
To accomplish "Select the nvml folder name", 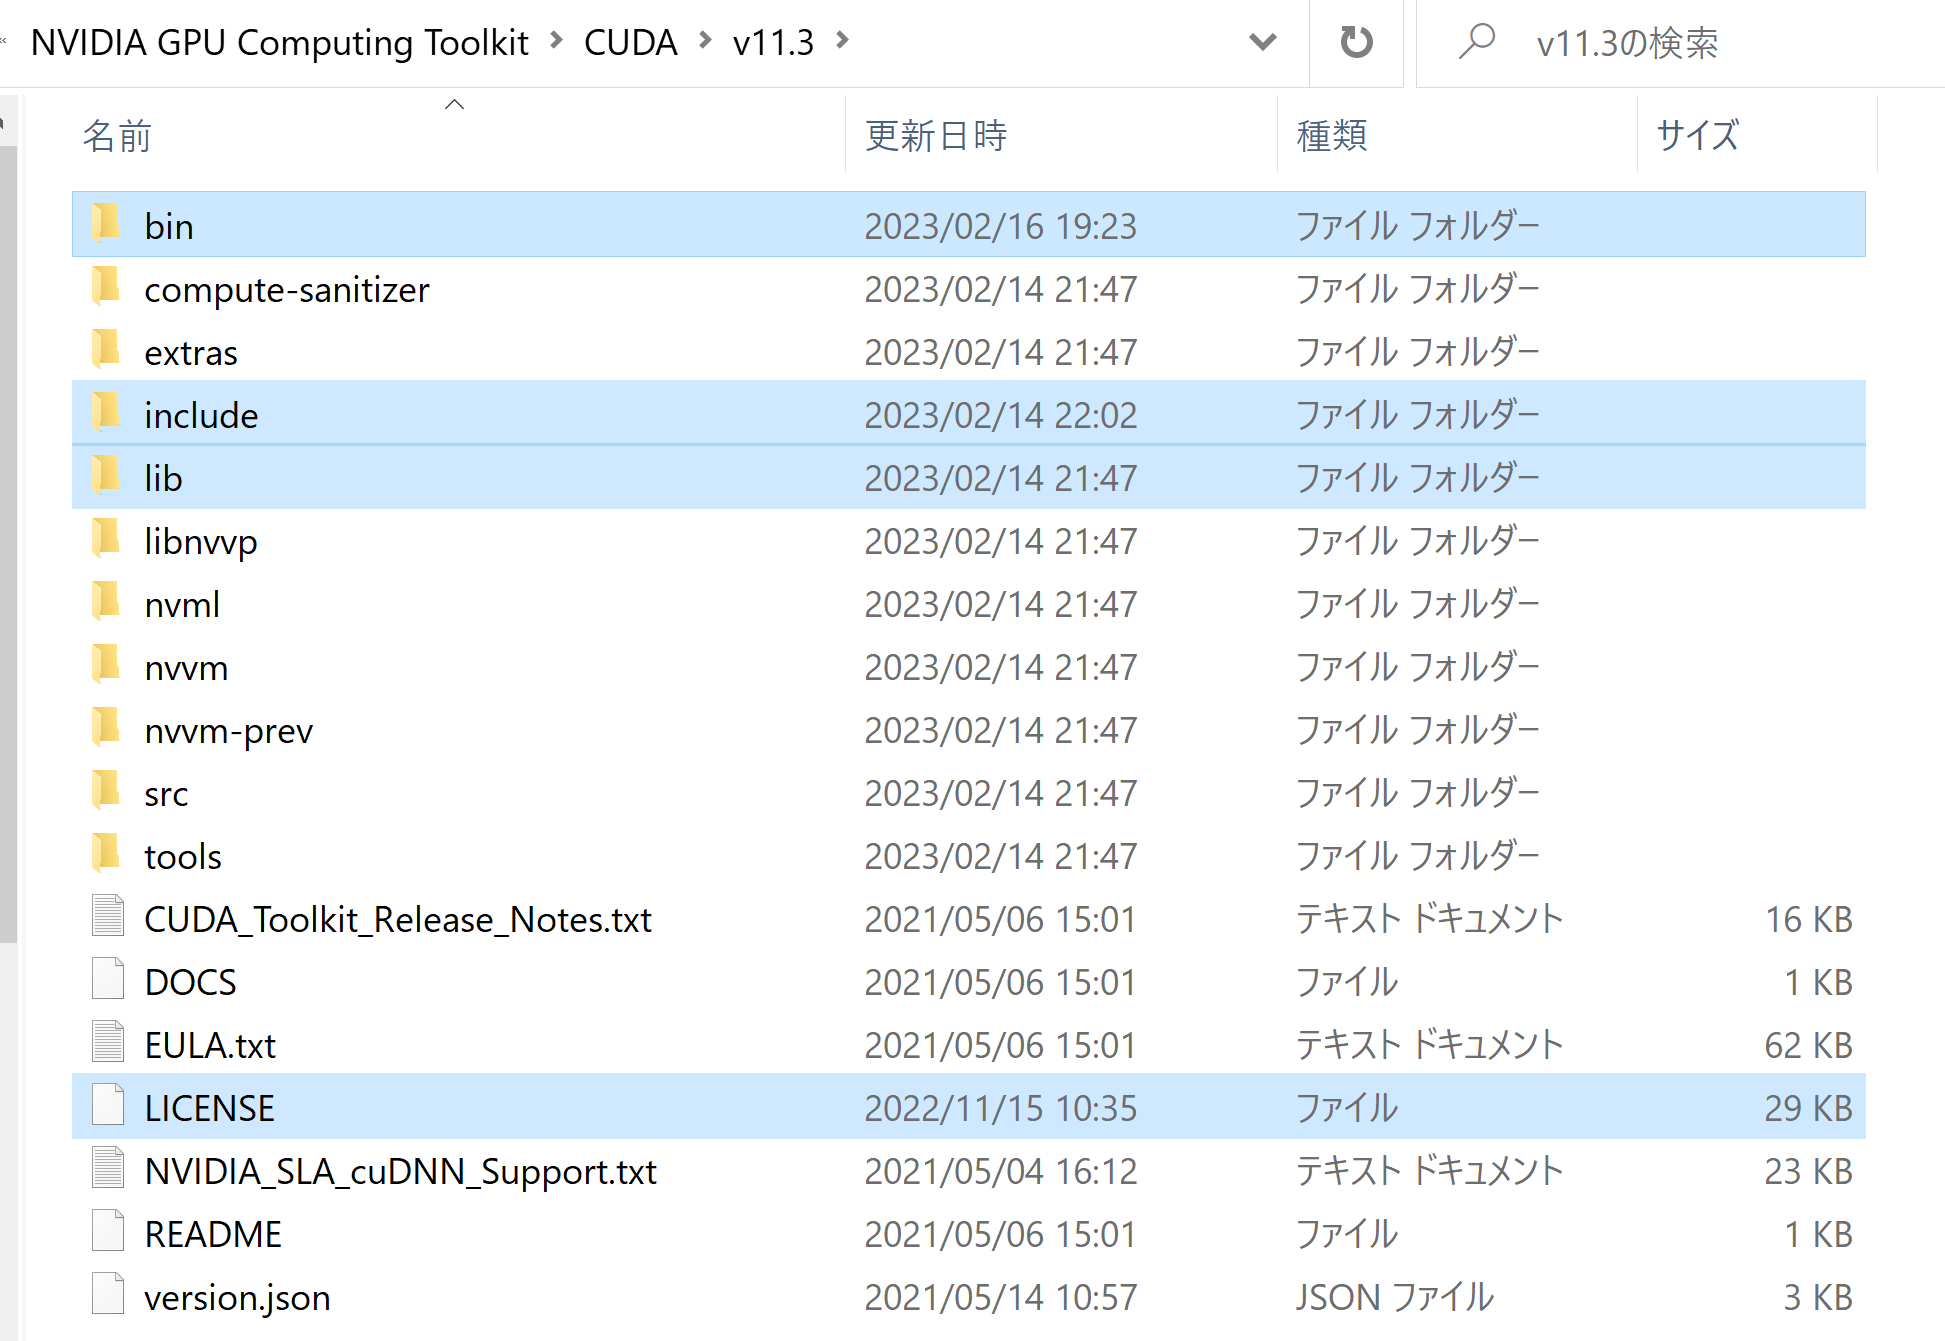I will tap(182, 605).
